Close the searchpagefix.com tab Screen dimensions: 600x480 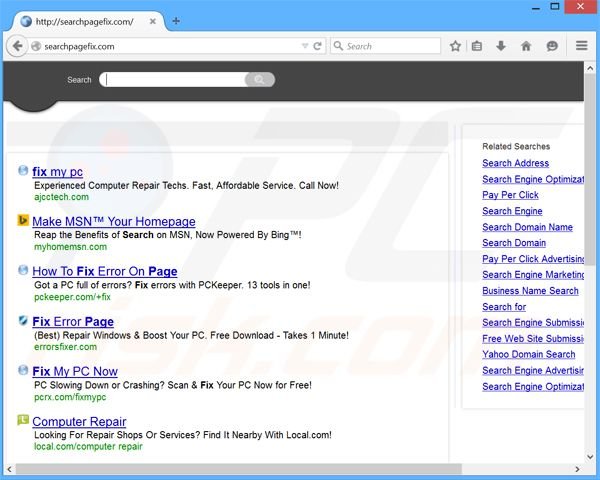153,21
